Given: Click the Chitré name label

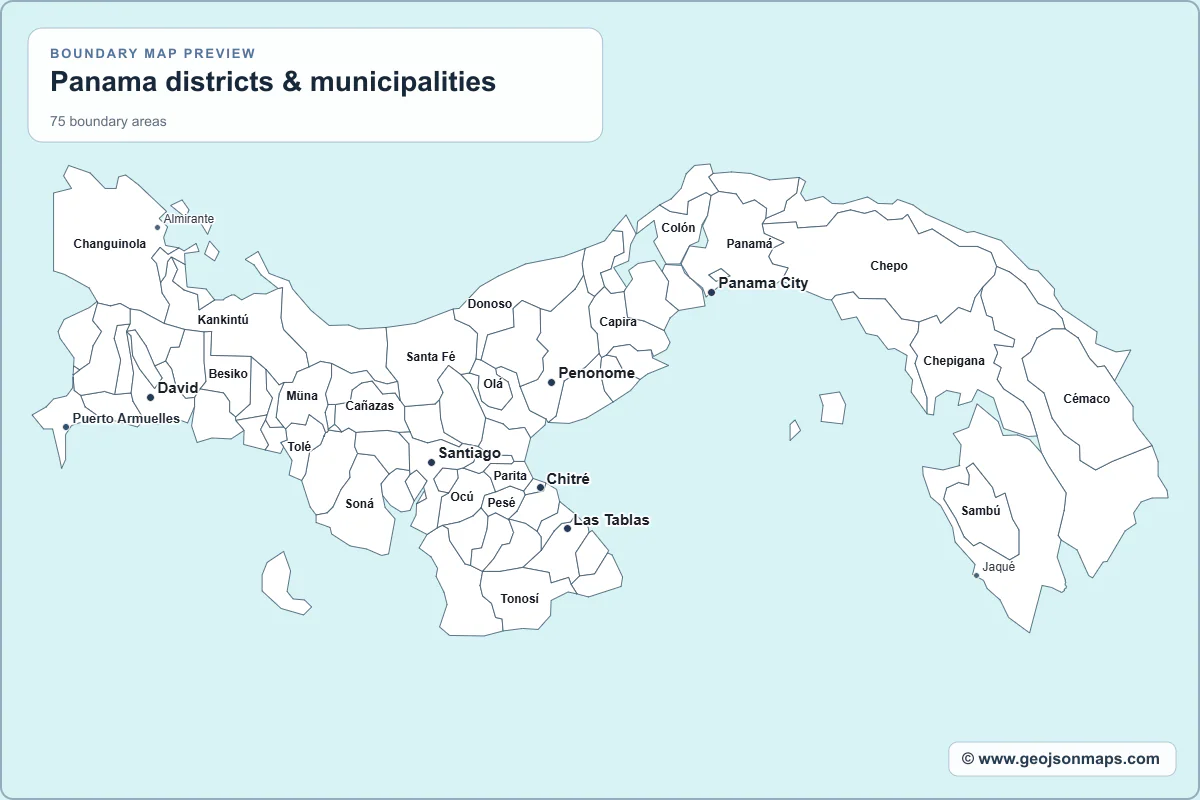Looking at the screenshot, I should 568,480.
